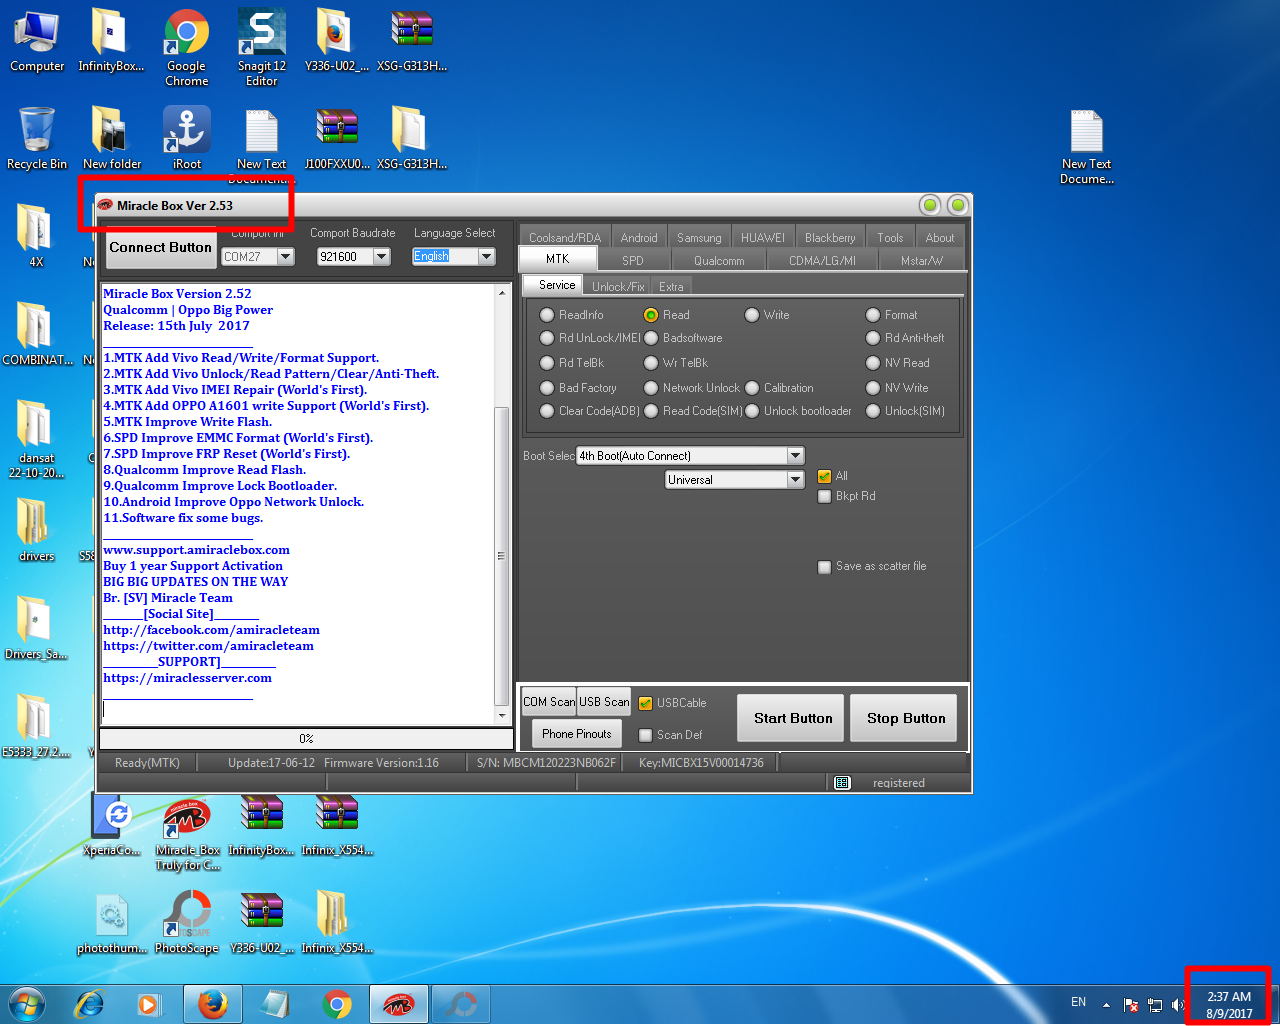Screen dimensions: 1280x1026
Task: Click the USB Scan button
Action: click(604, 702)
